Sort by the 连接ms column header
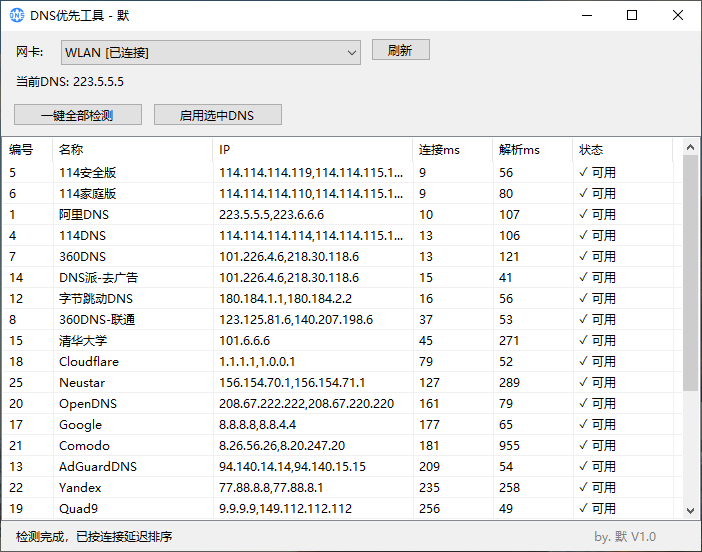Viewport: 702px width, 552px height. click(x=453, y=150)
